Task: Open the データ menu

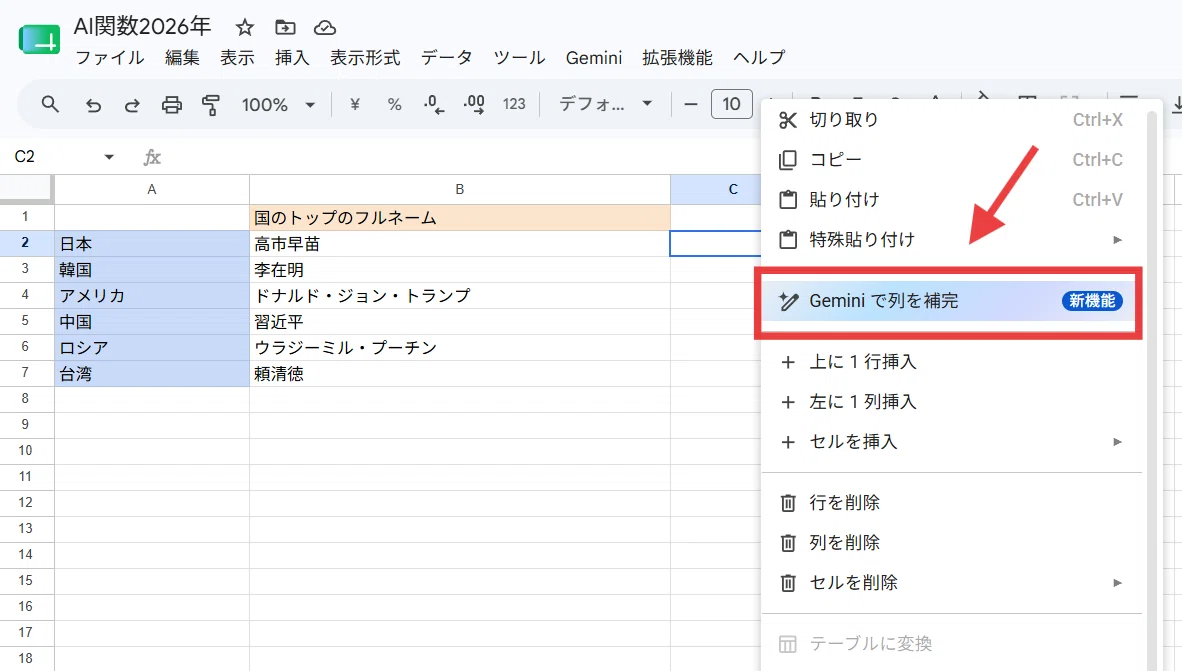Action: (447, 58)
